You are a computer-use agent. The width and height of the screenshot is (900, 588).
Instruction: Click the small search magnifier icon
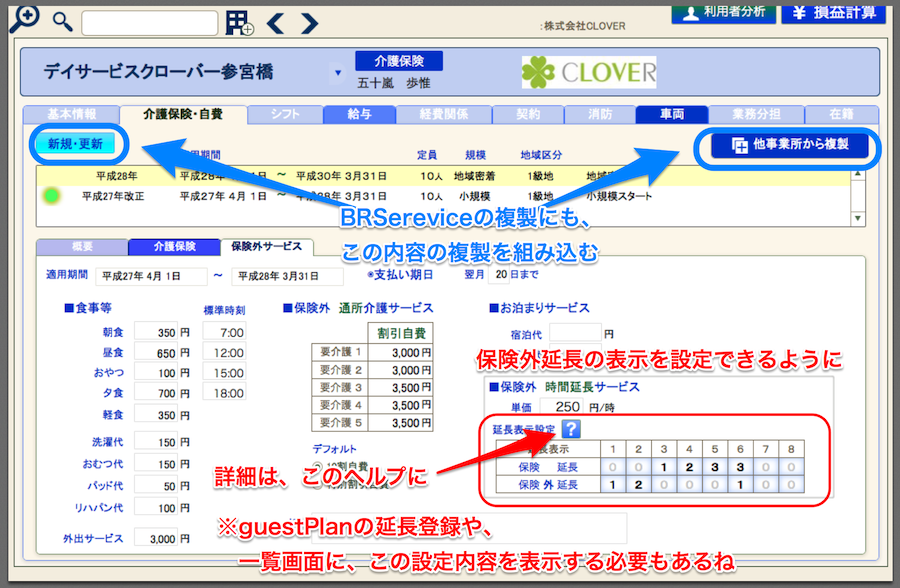[x=62, y=22]
